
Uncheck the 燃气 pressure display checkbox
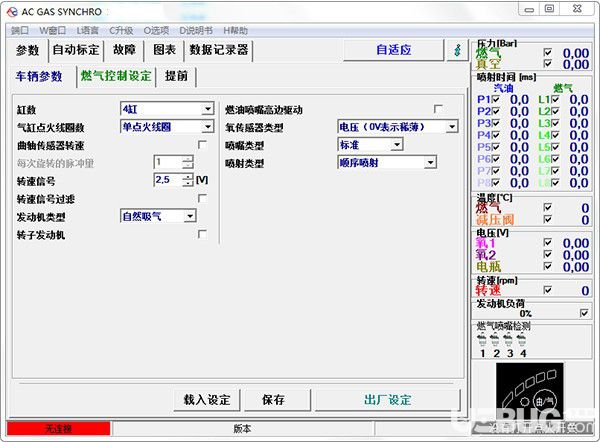[548, 52]
